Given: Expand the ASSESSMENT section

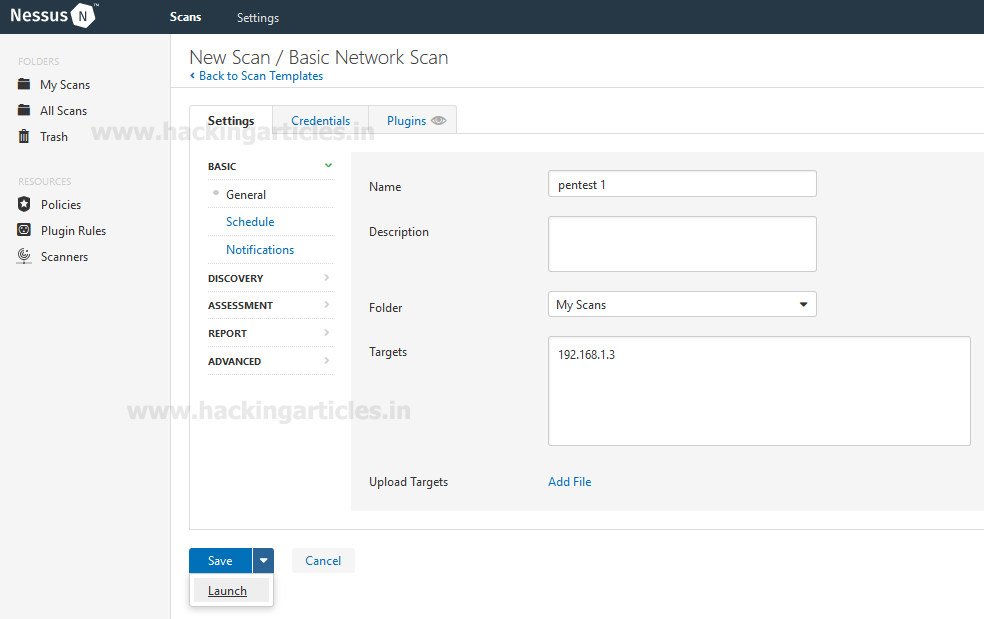Looking at the screenshot, I should [327, 305].
